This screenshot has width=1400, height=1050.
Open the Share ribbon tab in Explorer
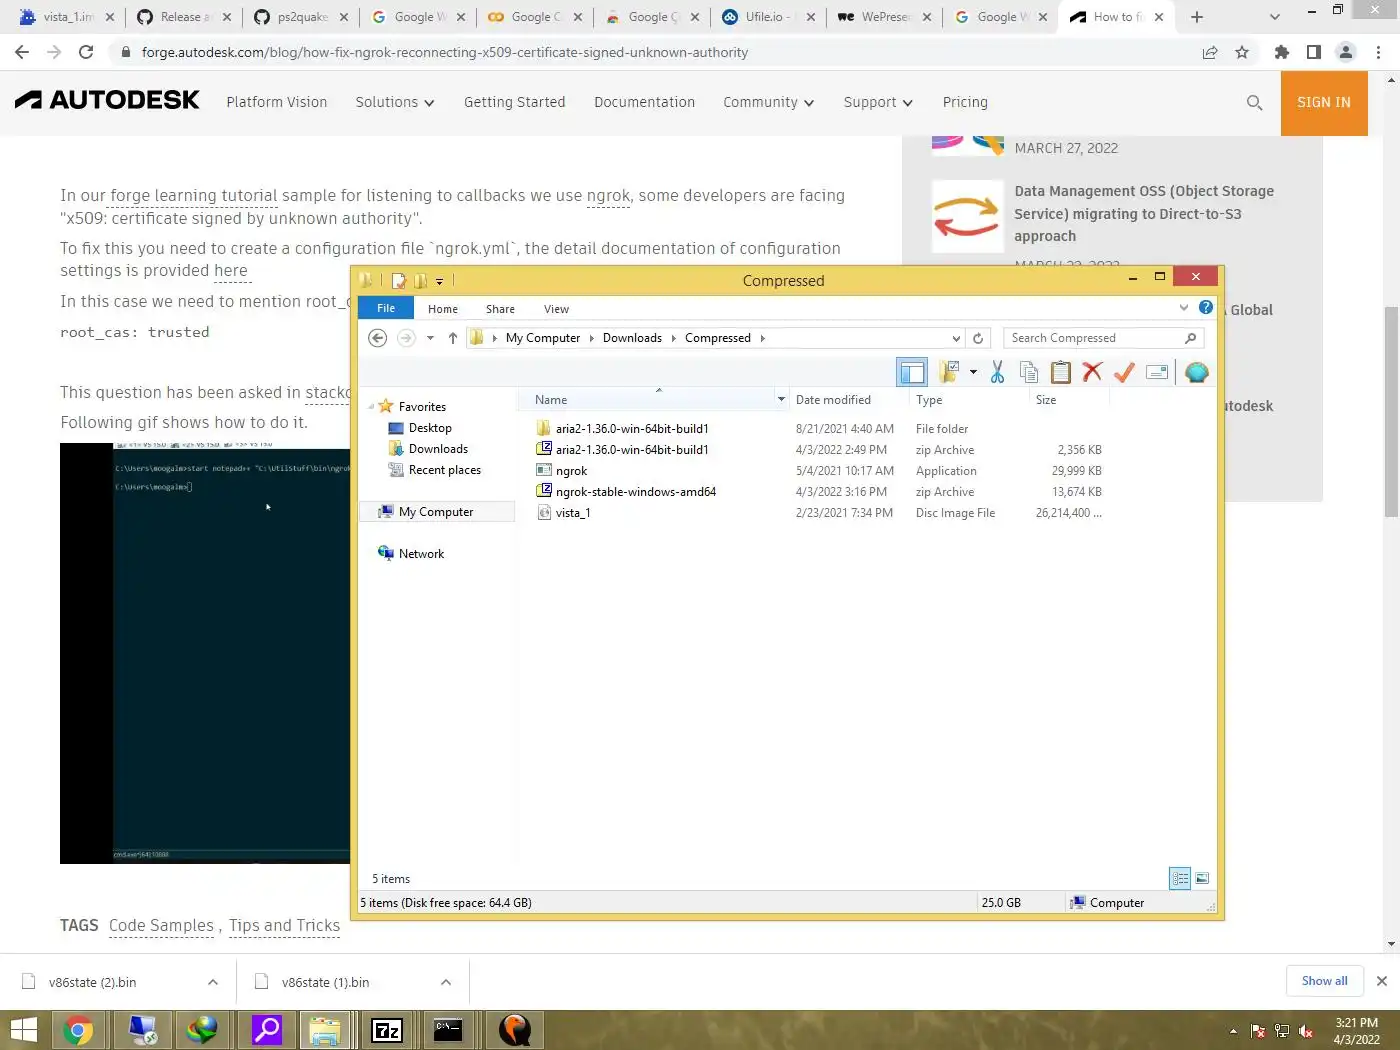click(500, 309)
